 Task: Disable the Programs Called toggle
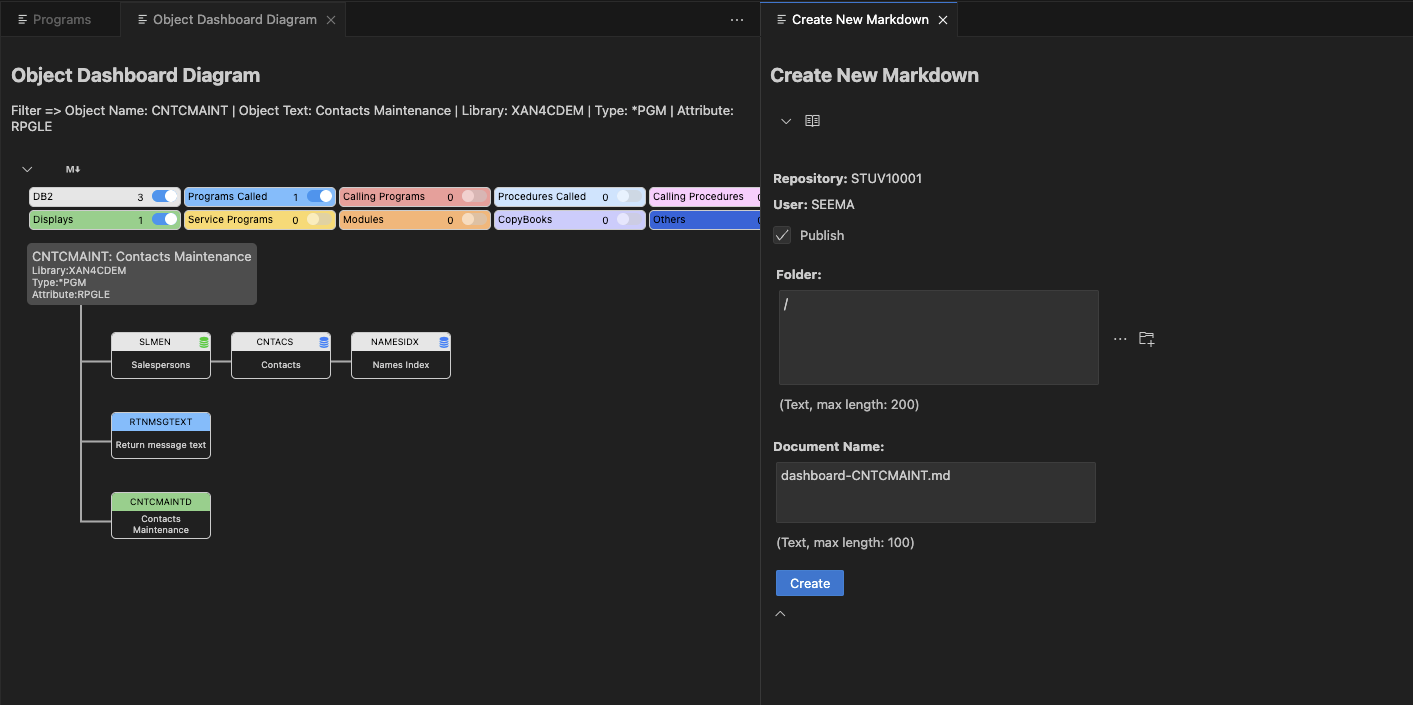320,197
